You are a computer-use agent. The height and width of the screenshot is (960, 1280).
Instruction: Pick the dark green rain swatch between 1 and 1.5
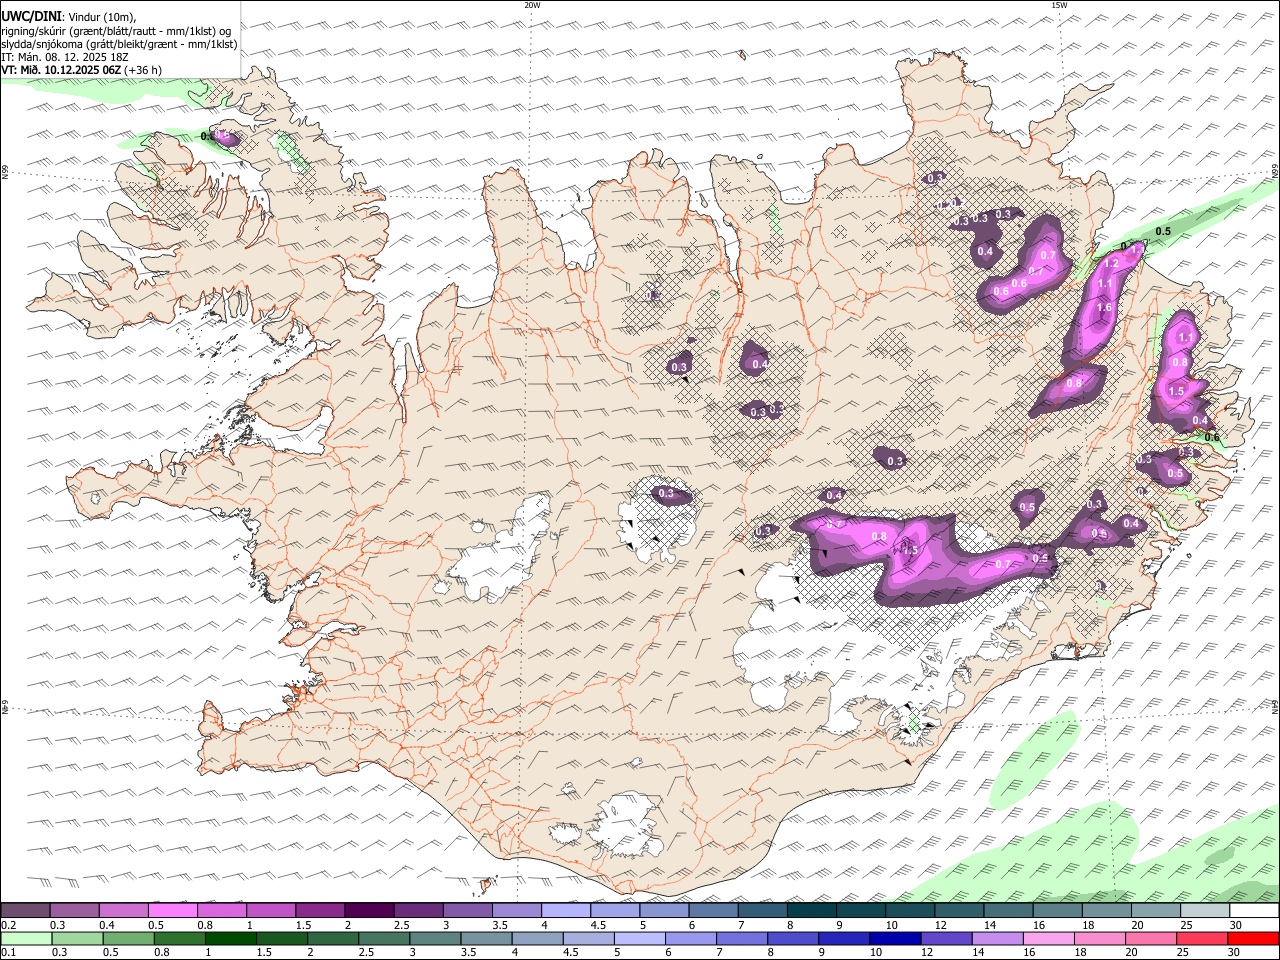(230, 938)
